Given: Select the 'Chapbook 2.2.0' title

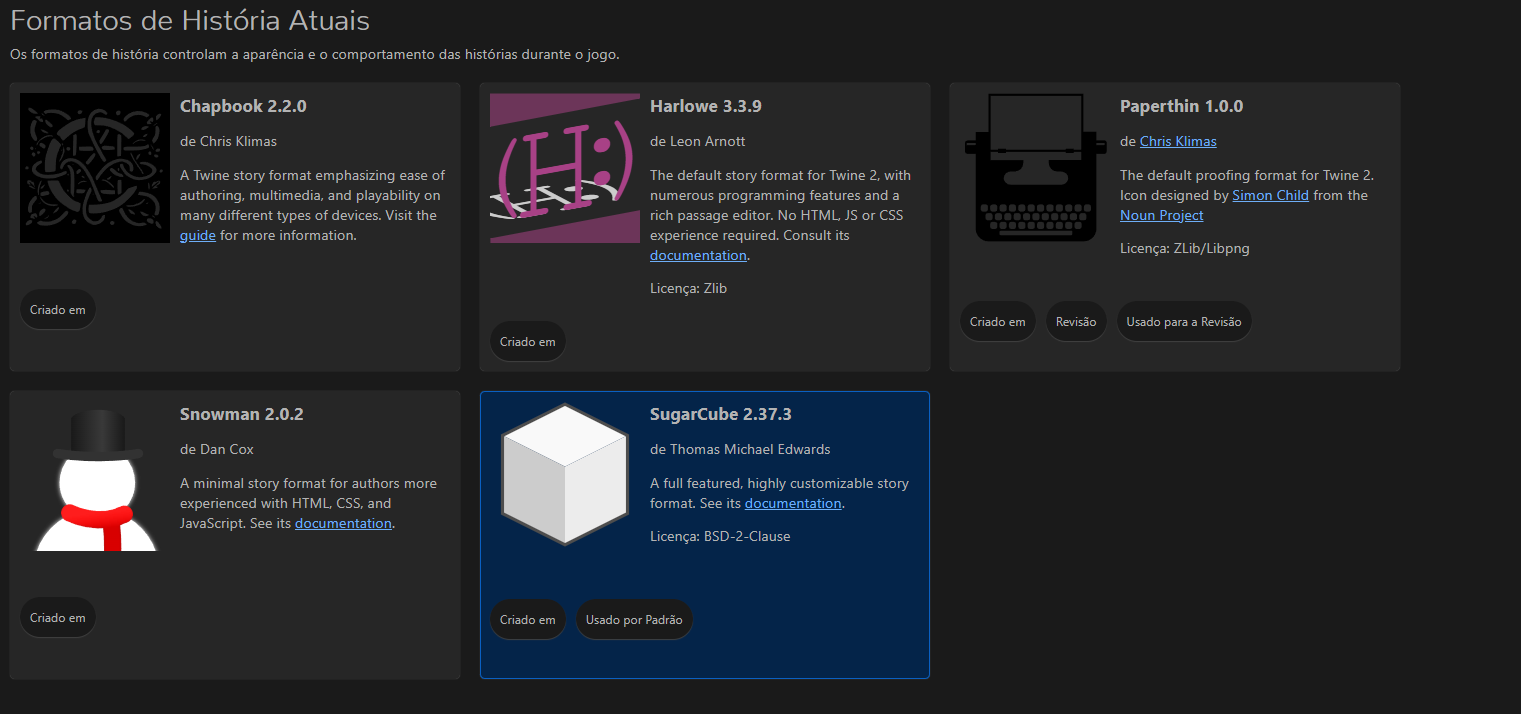Looking at the screenshot, I should [243, 106].
